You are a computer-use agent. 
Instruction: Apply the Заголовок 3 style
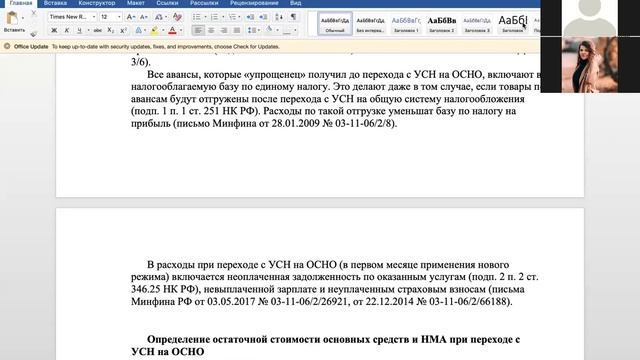coord(477,24)
